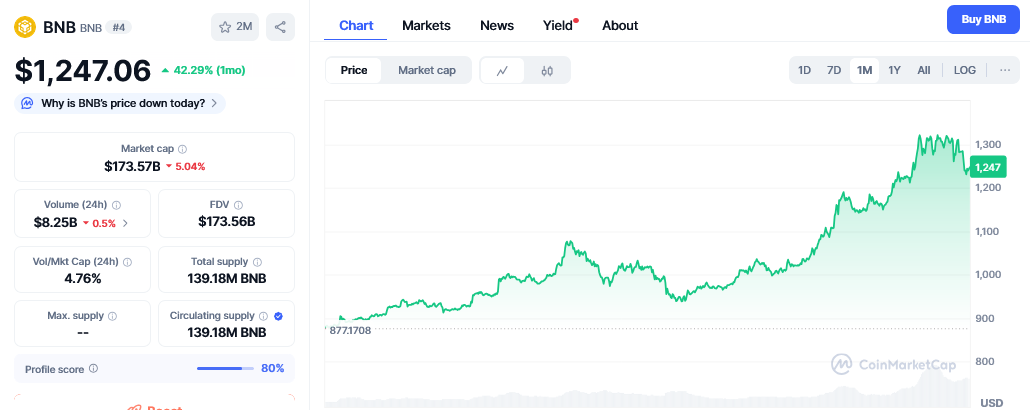Toggle LOG scale on chart

click(x=965, y=70)
